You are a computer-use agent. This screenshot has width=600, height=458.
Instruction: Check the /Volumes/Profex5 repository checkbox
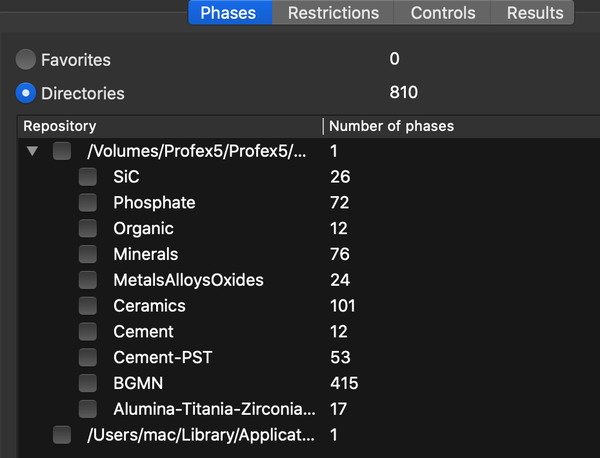62,151
